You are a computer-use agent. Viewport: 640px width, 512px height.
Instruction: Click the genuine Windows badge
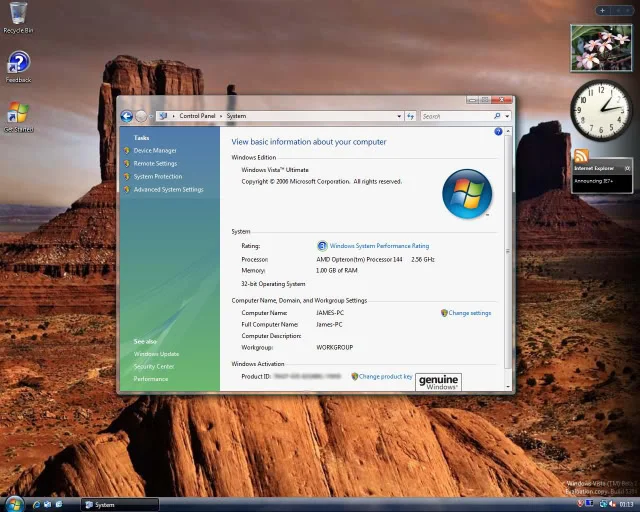[438, 382]
